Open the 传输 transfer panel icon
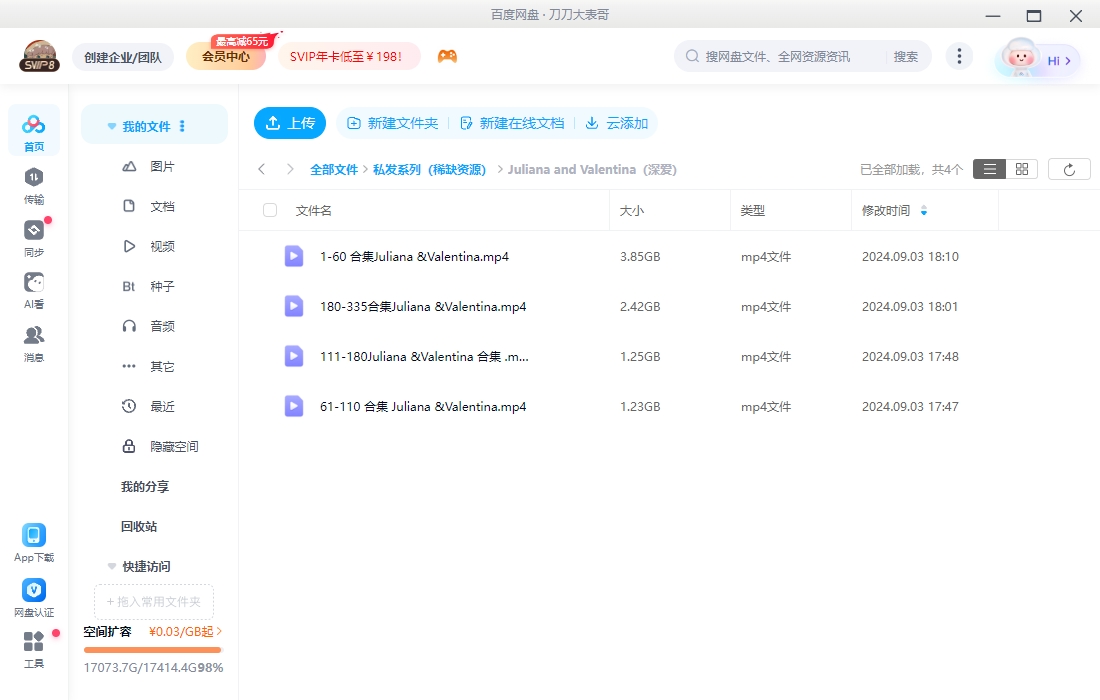The image size is (1100, 700). click(33, 181)
